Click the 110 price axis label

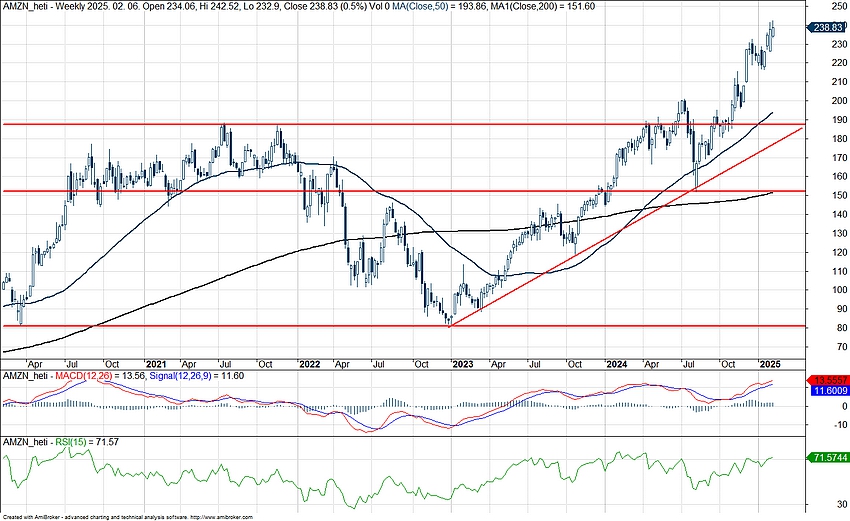840,271
